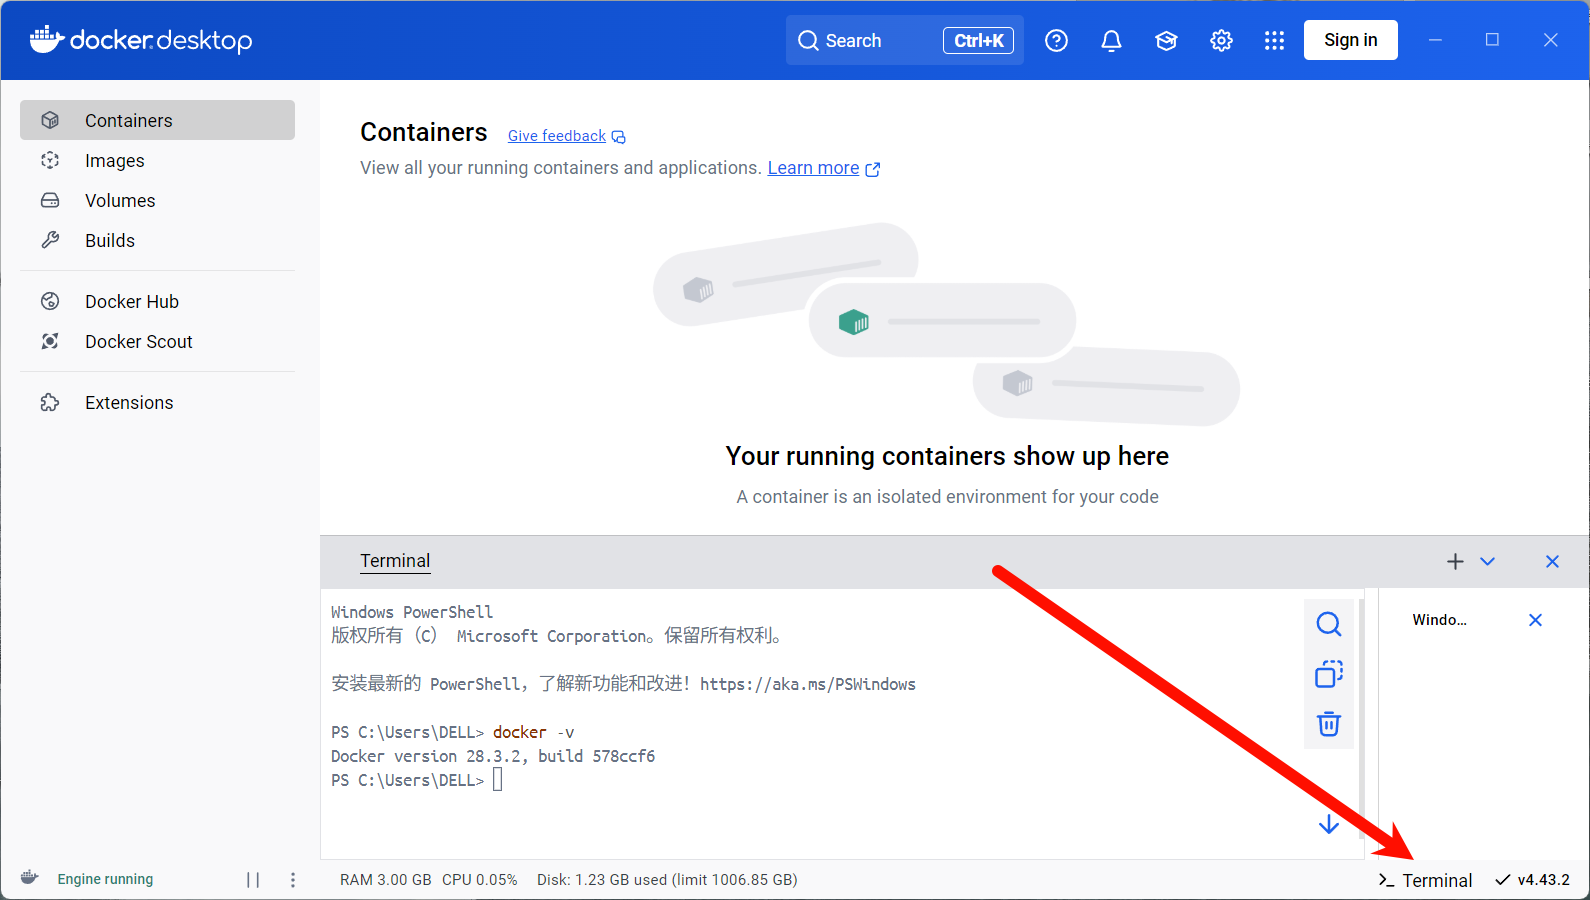Open Docker Scout from the sidebar
This screenshot has height=900, width=1590.
tap(157, 341)
